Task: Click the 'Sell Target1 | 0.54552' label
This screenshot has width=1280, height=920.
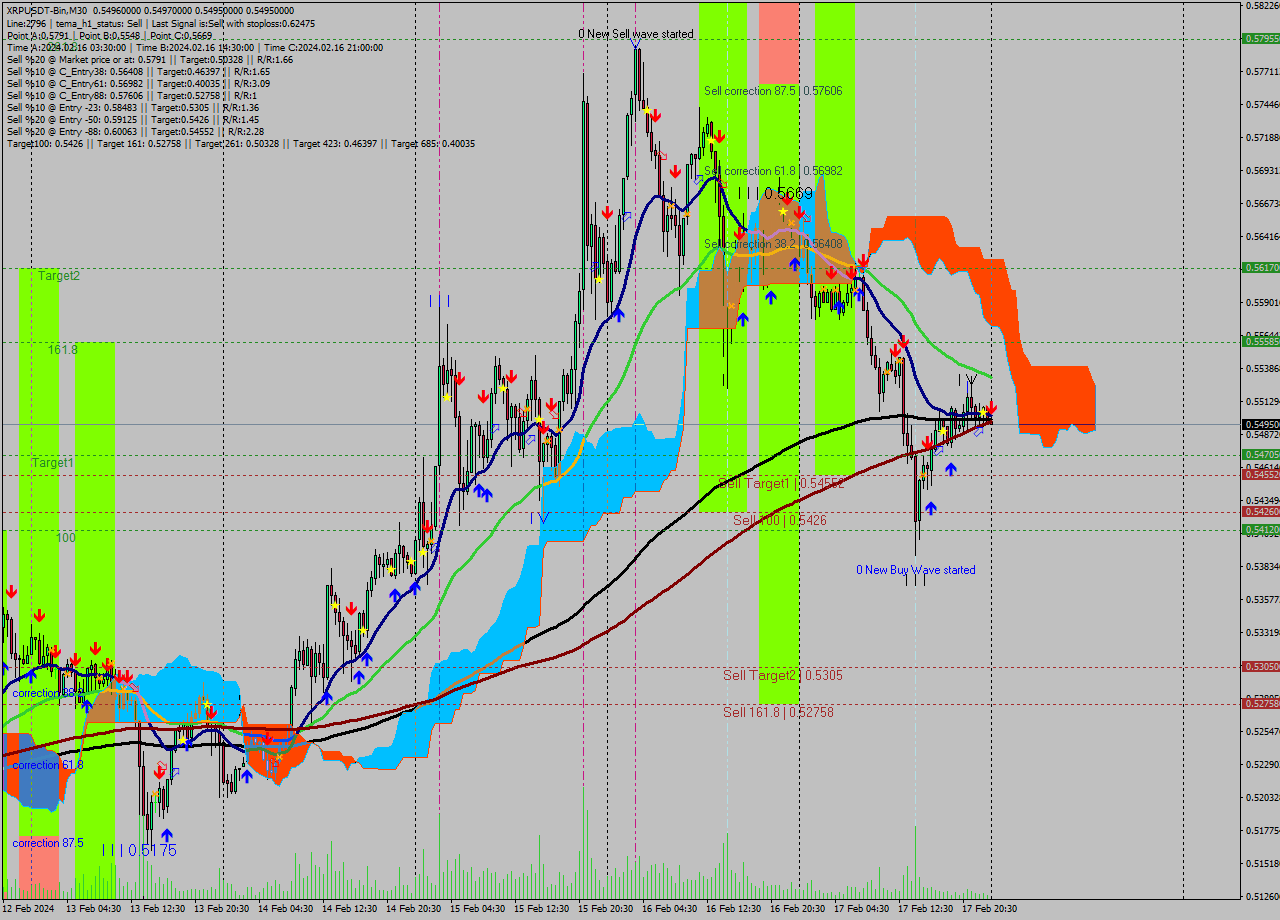Action: [782, 483]
